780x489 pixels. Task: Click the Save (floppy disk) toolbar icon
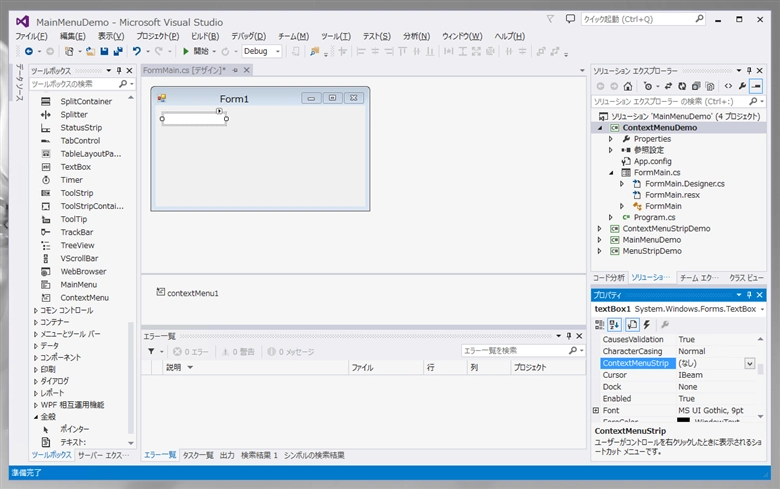pyautogui.click(x=104, y=51)
